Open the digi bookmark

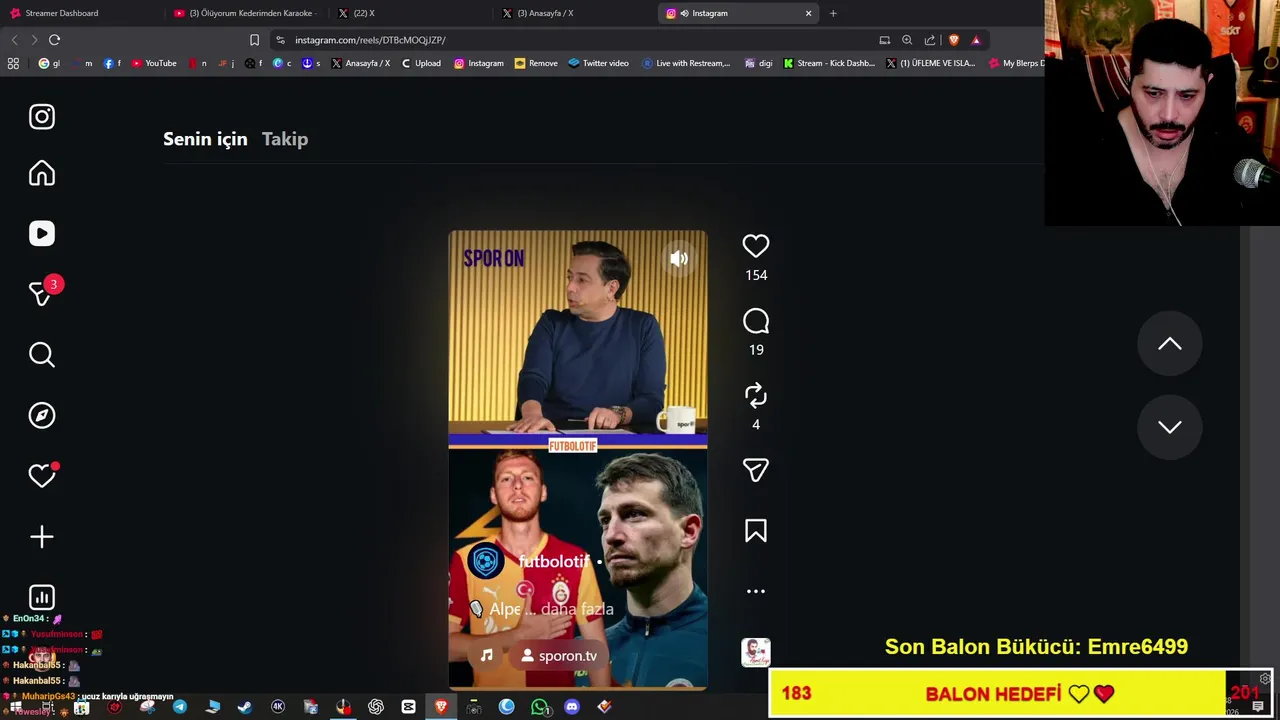(758, 63)
